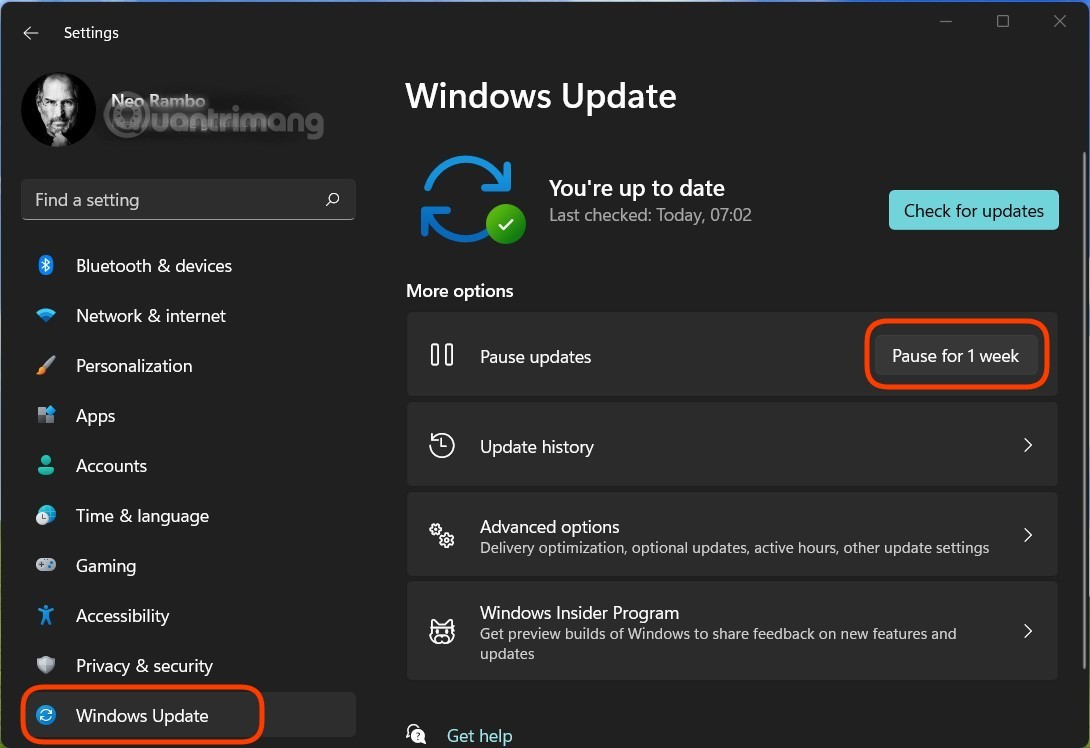
Task: Open Update history row
Action: [732, 445]
